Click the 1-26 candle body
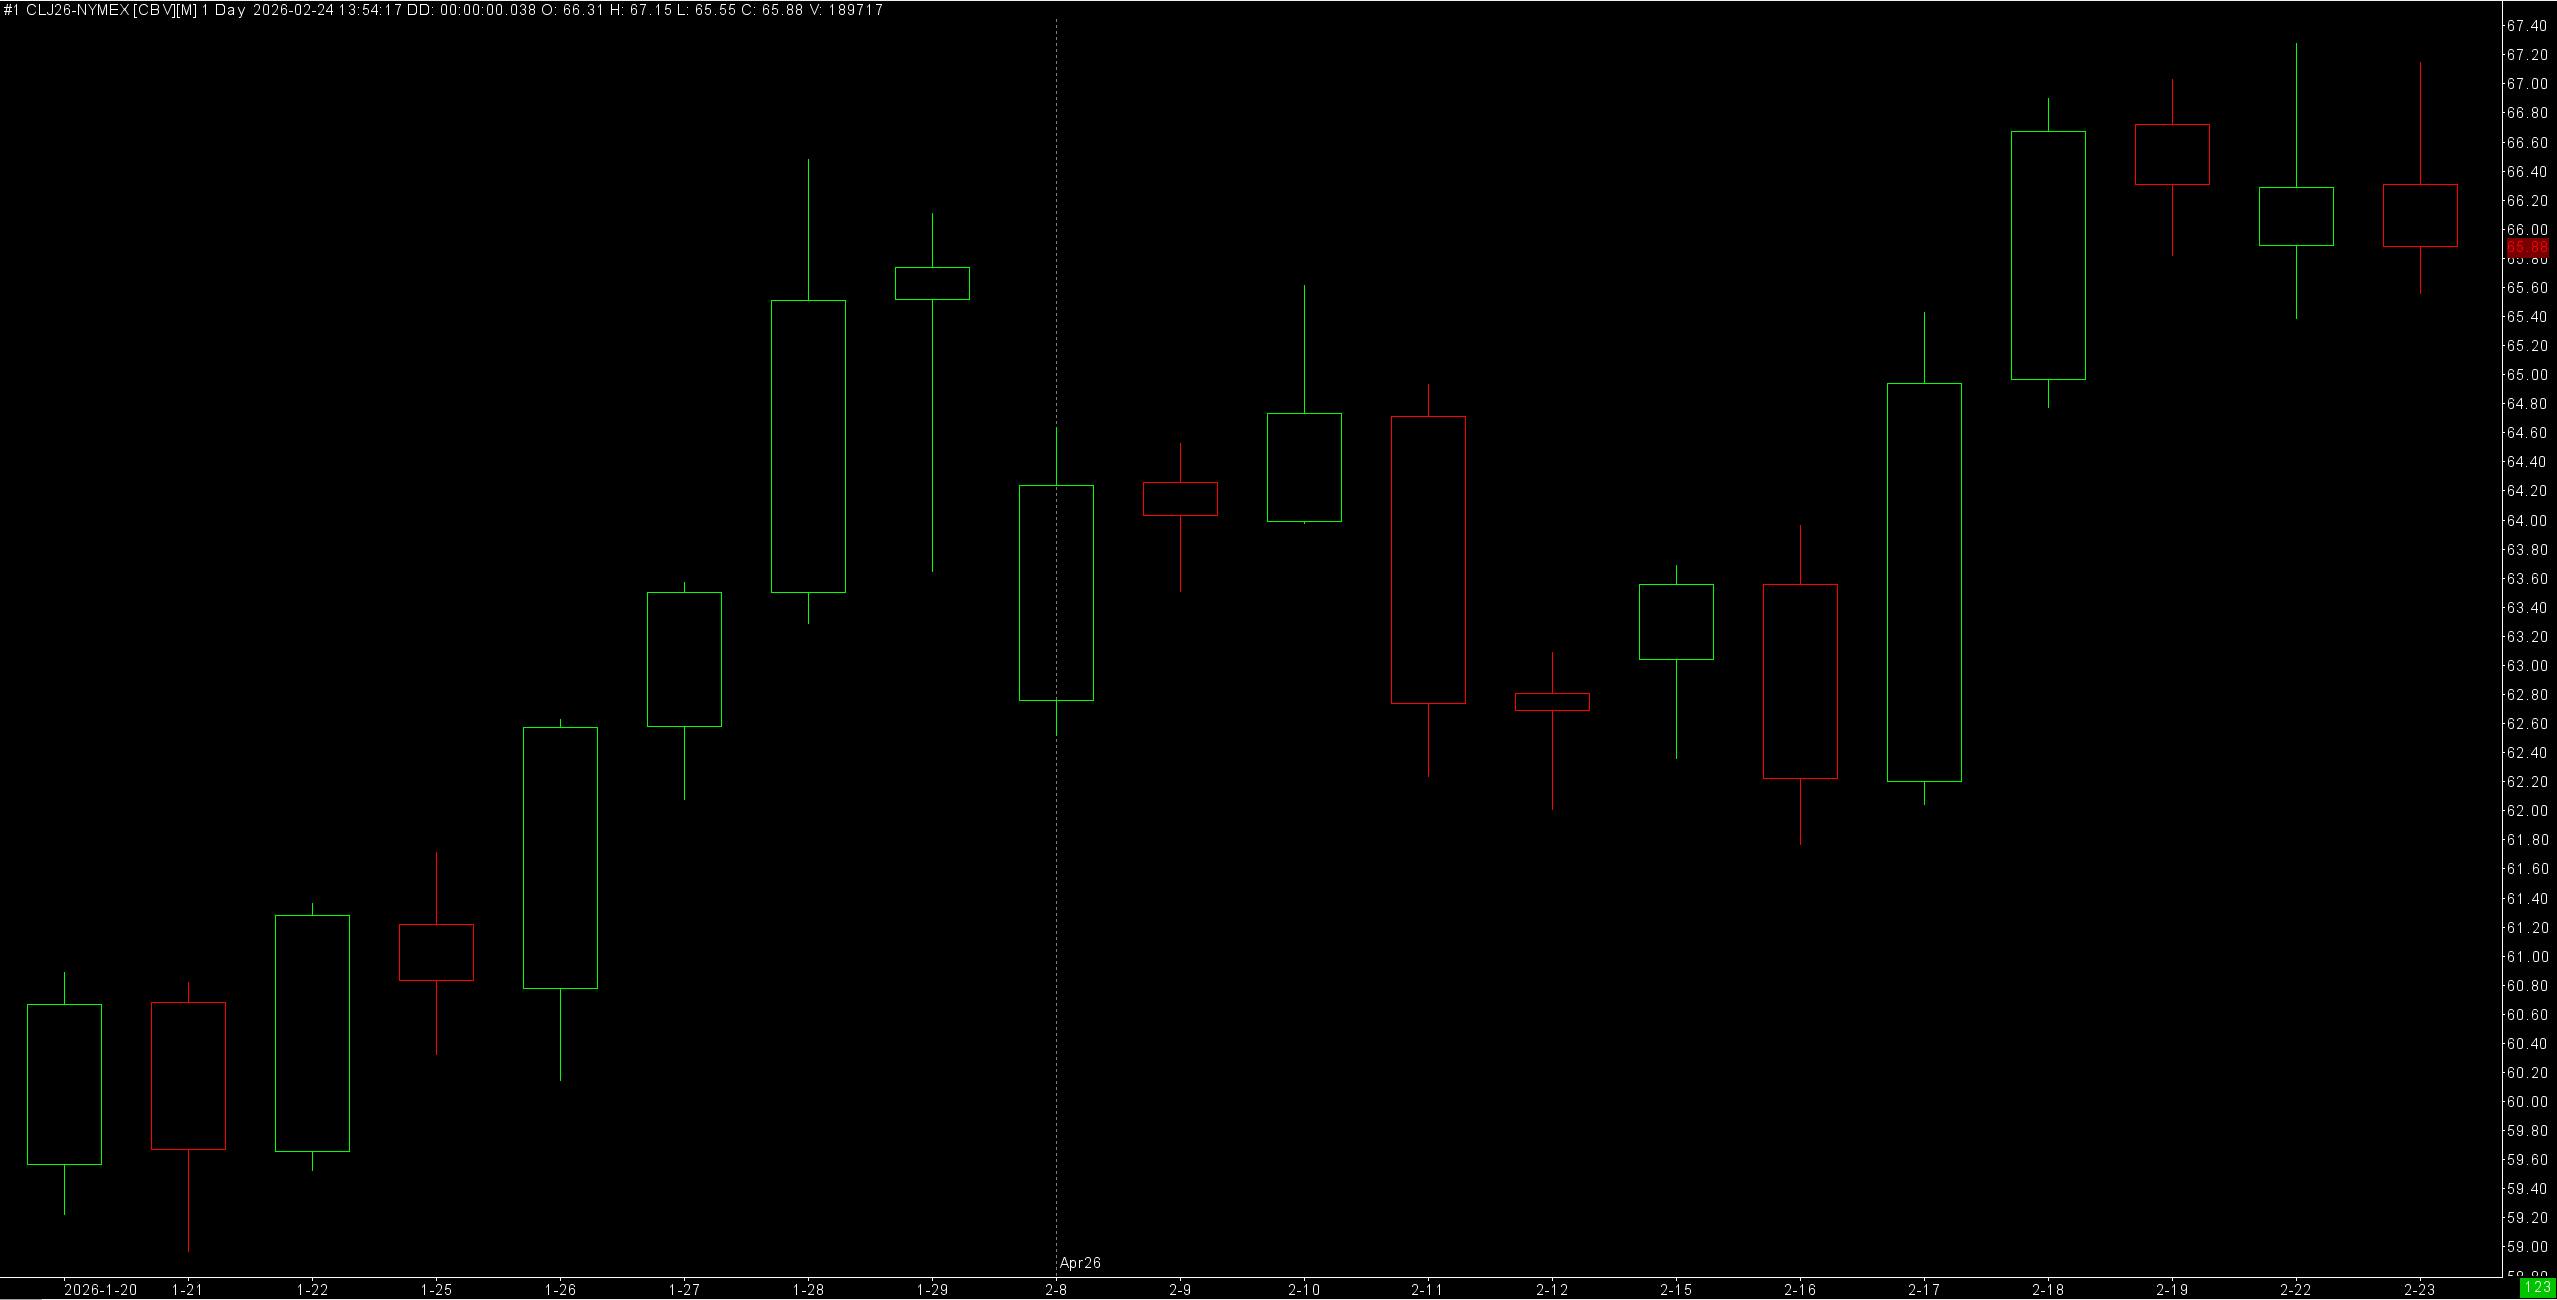 click(x=560, y=858)
